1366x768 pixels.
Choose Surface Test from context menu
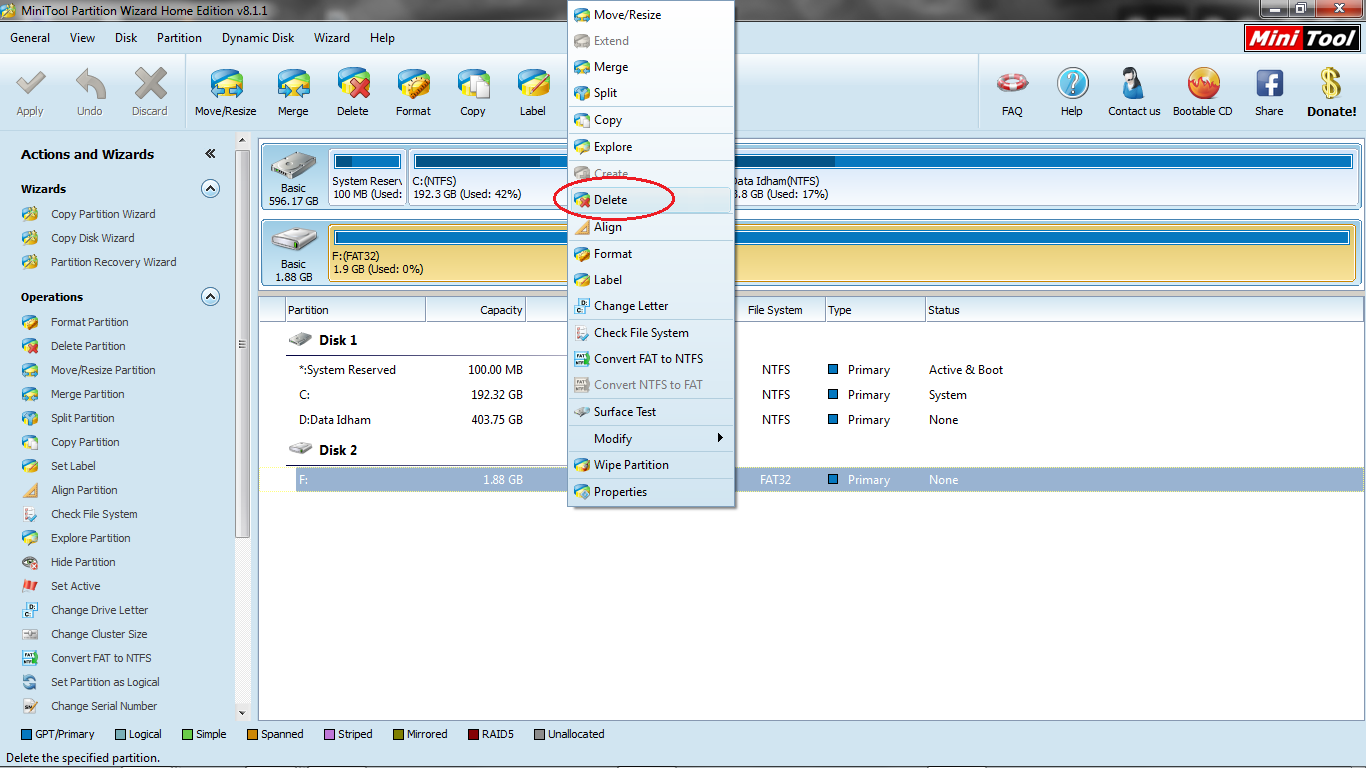tap(651, 412)
